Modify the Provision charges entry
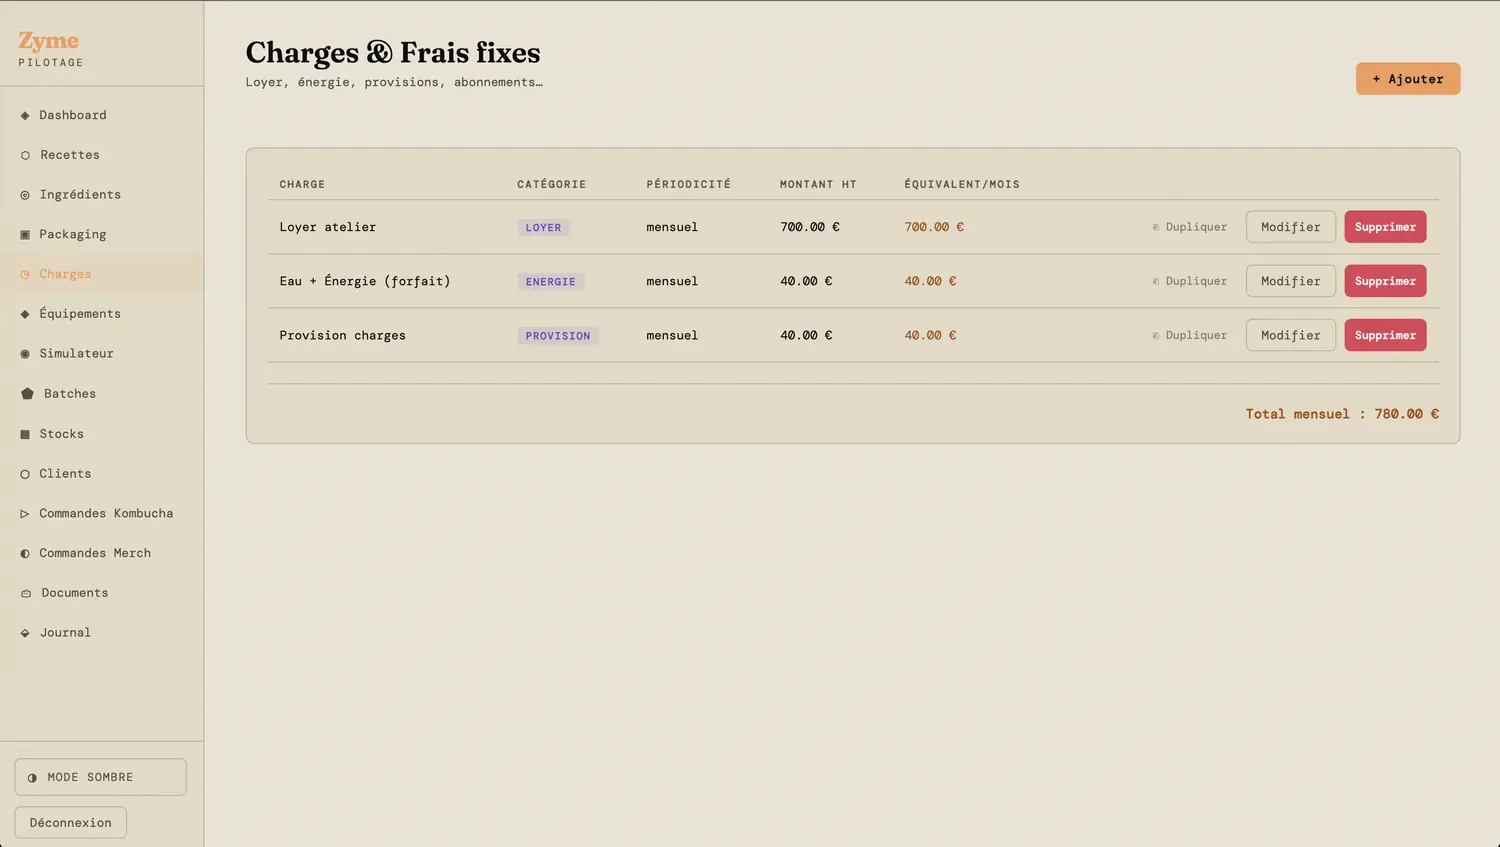This screenshot has width=1500, height=847. point(1290,335)
